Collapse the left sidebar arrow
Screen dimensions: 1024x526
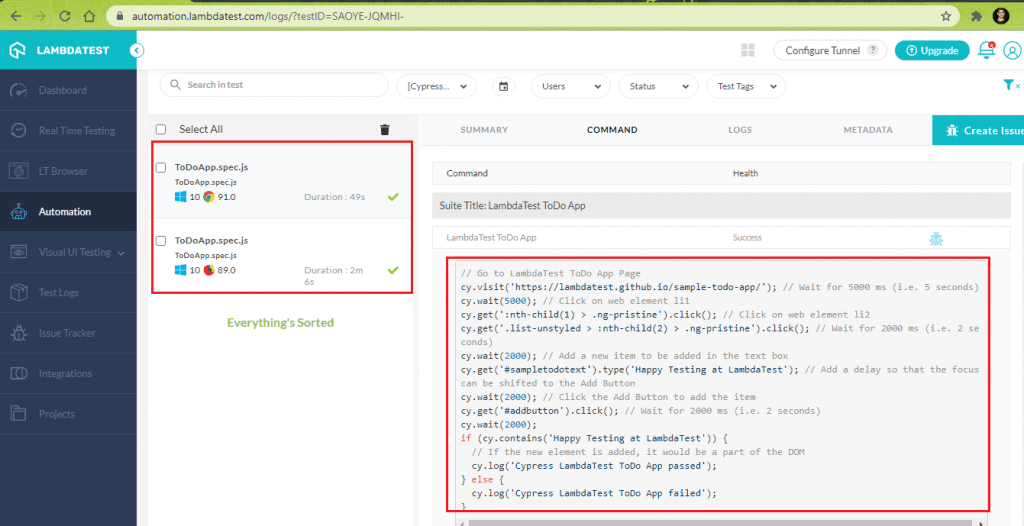click(137, 50)
